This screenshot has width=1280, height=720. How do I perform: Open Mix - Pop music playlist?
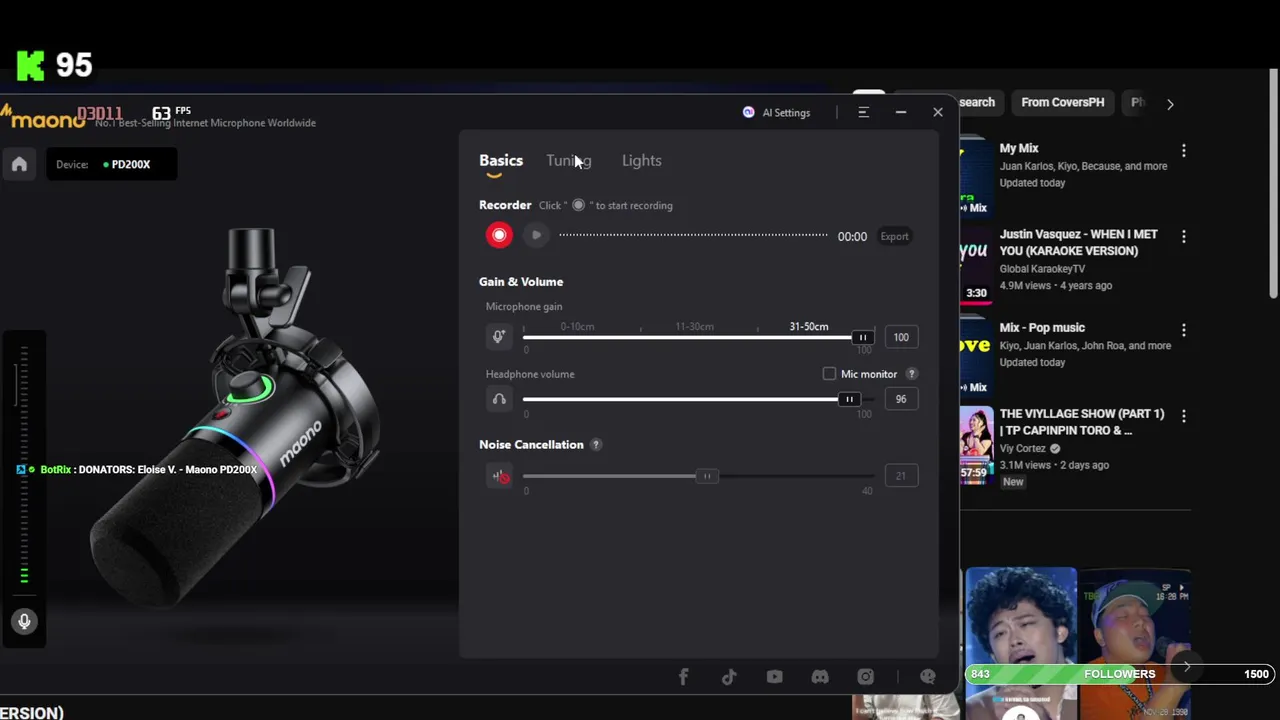(x=1042, y=328)
